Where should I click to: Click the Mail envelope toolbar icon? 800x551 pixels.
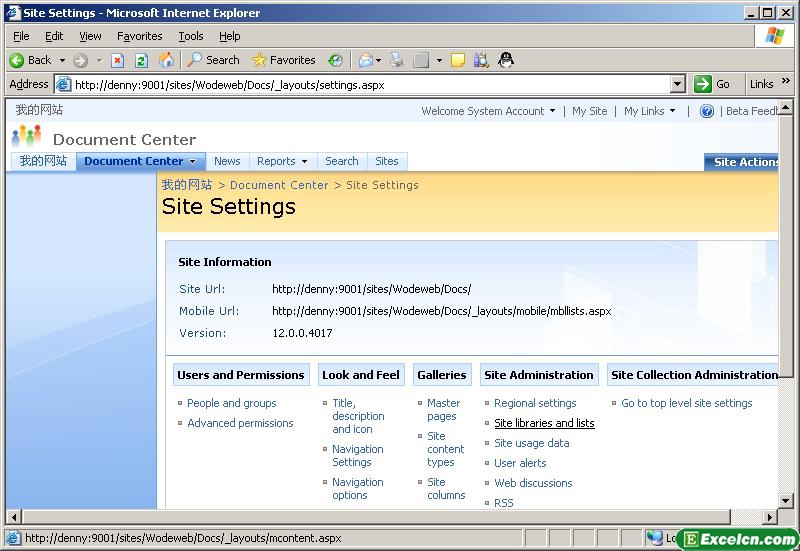pyautogui.click(x=365, y=60)
